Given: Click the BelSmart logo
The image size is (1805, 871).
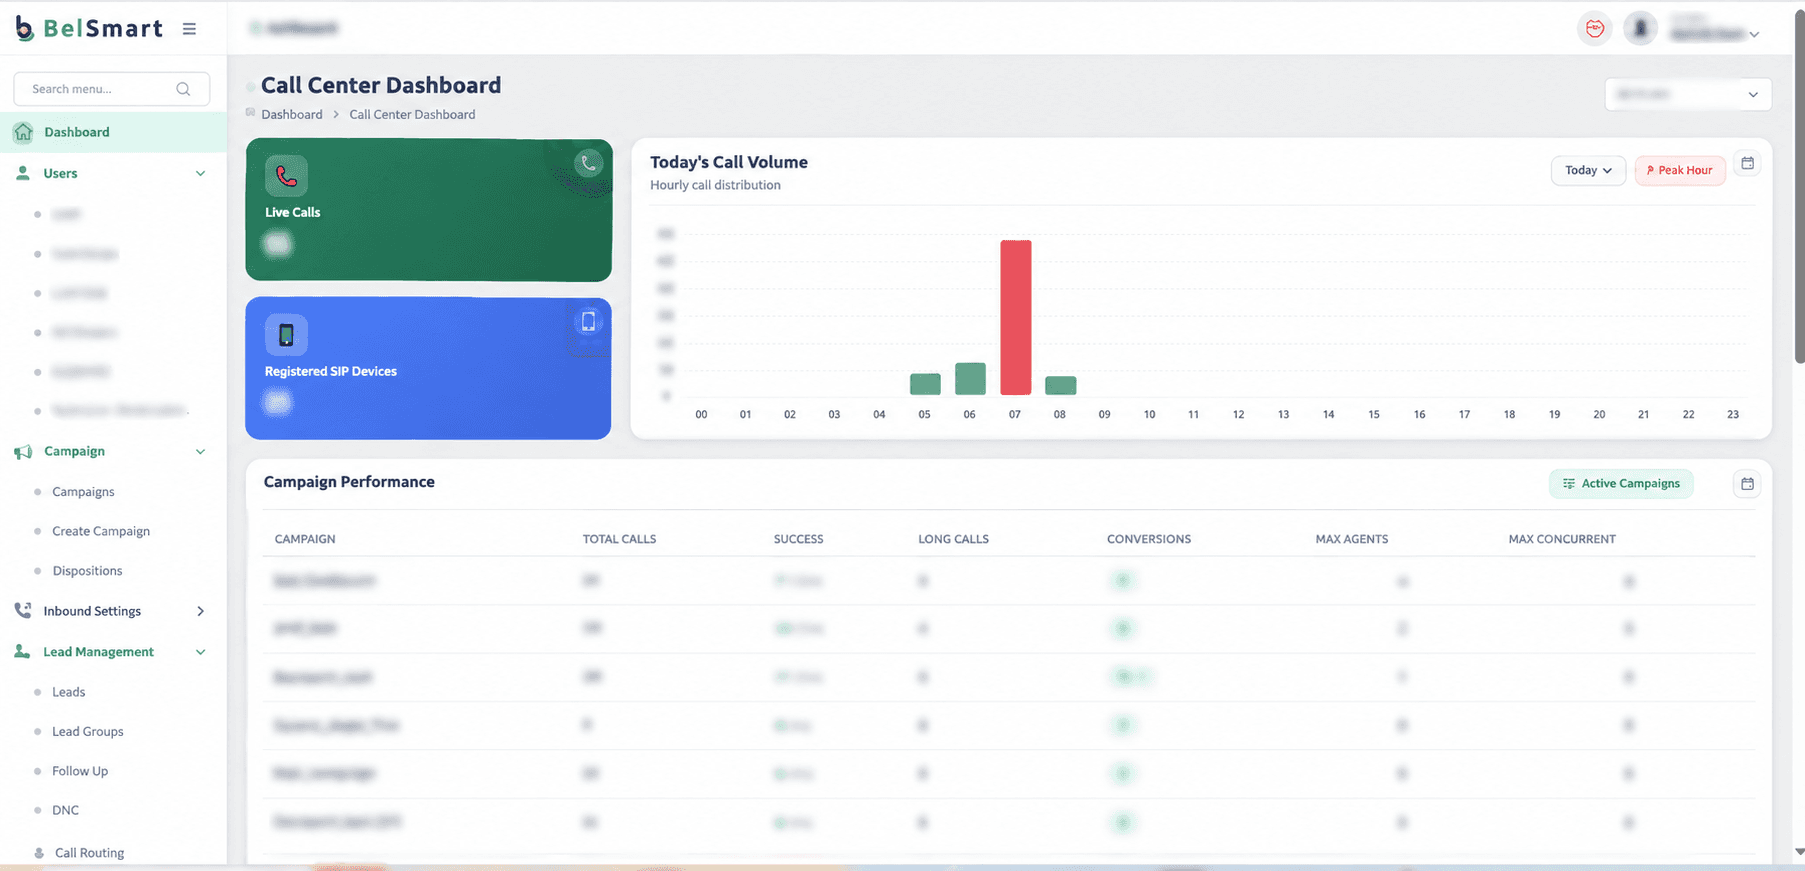Looking at the screenshot, I should (88, 29).
